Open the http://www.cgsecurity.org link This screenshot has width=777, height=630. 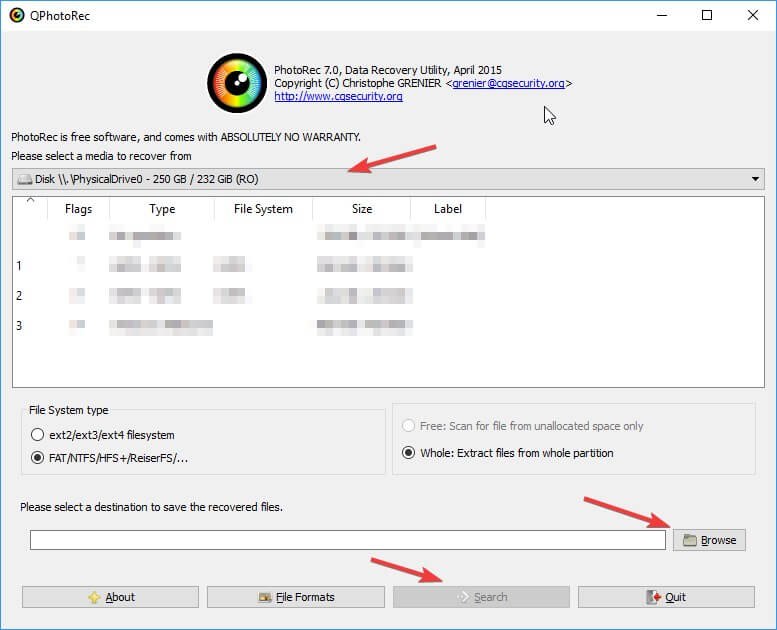(338, 96)
